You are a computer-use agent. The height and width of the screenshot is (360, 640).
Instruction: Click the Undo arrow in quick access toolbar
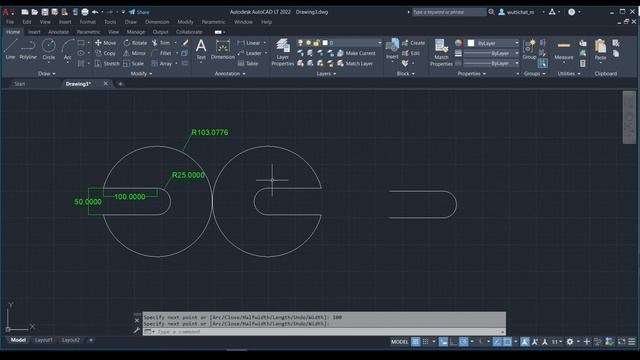tap(95, 12)
